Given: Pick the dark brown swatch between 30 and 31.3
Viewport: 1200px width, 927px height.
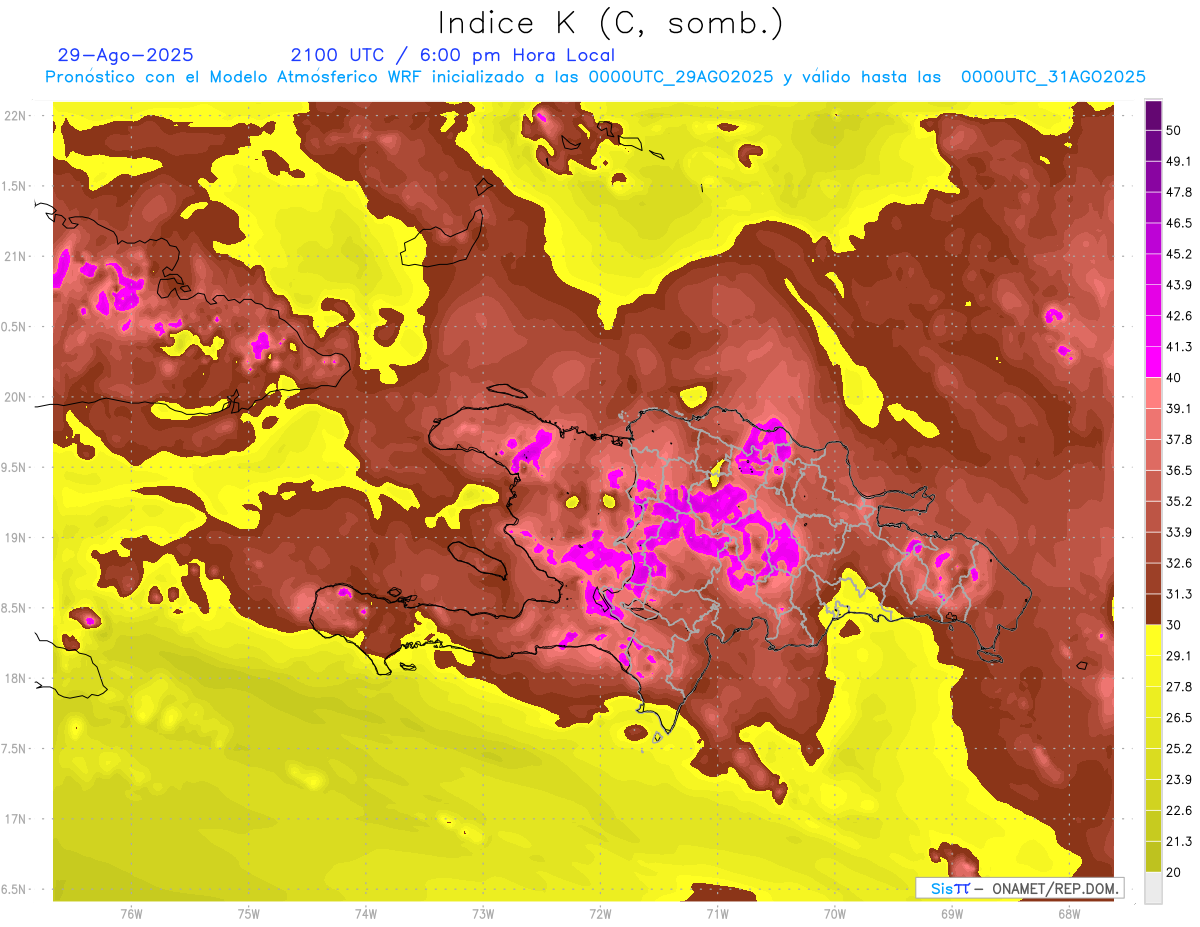Looking at the screenshot, I should tap(1153, 610).
